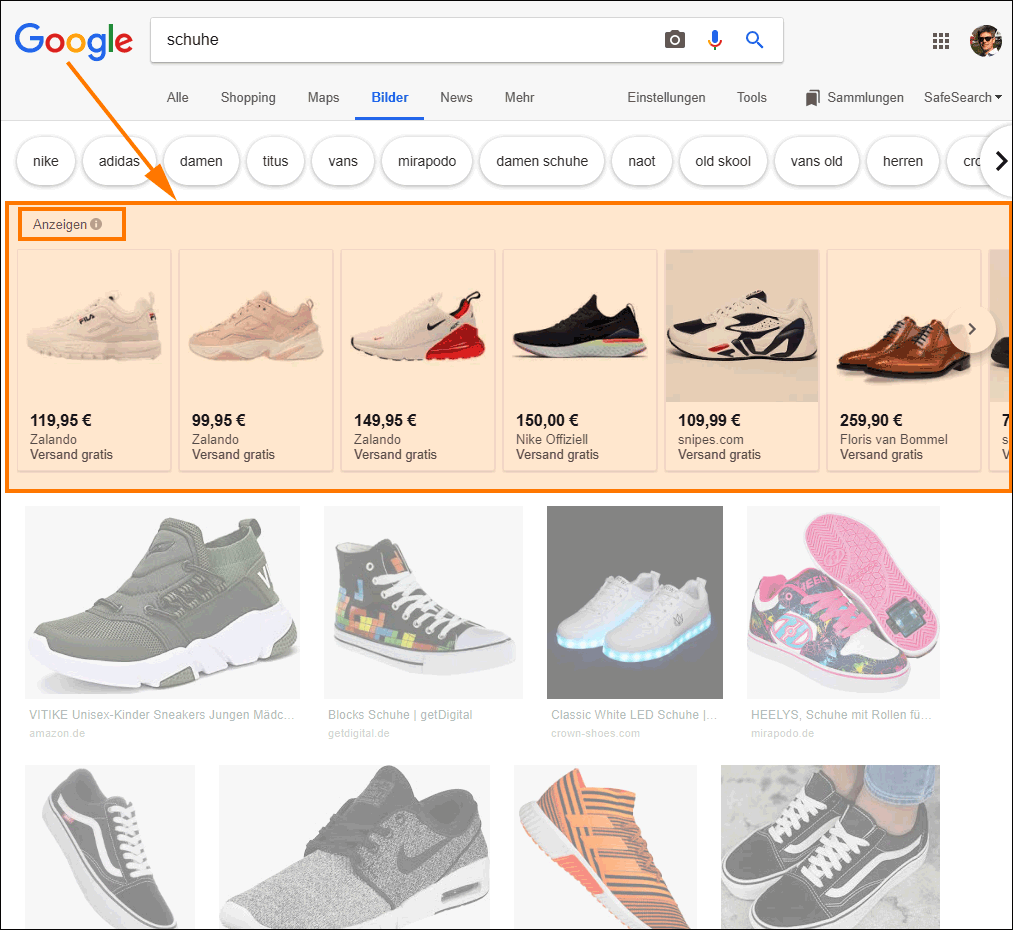
Task: Select the damen schuhe chip
Action: pyautogui.click(x=542, y=161)
